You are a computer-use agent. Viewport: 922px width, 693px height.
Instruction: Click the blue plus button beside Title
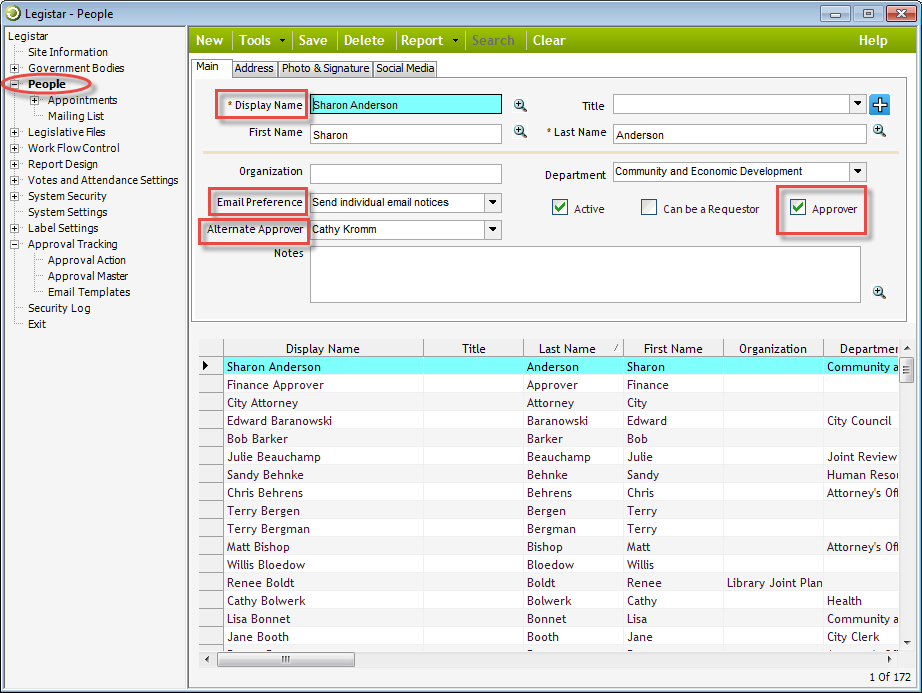pos(880,105)
